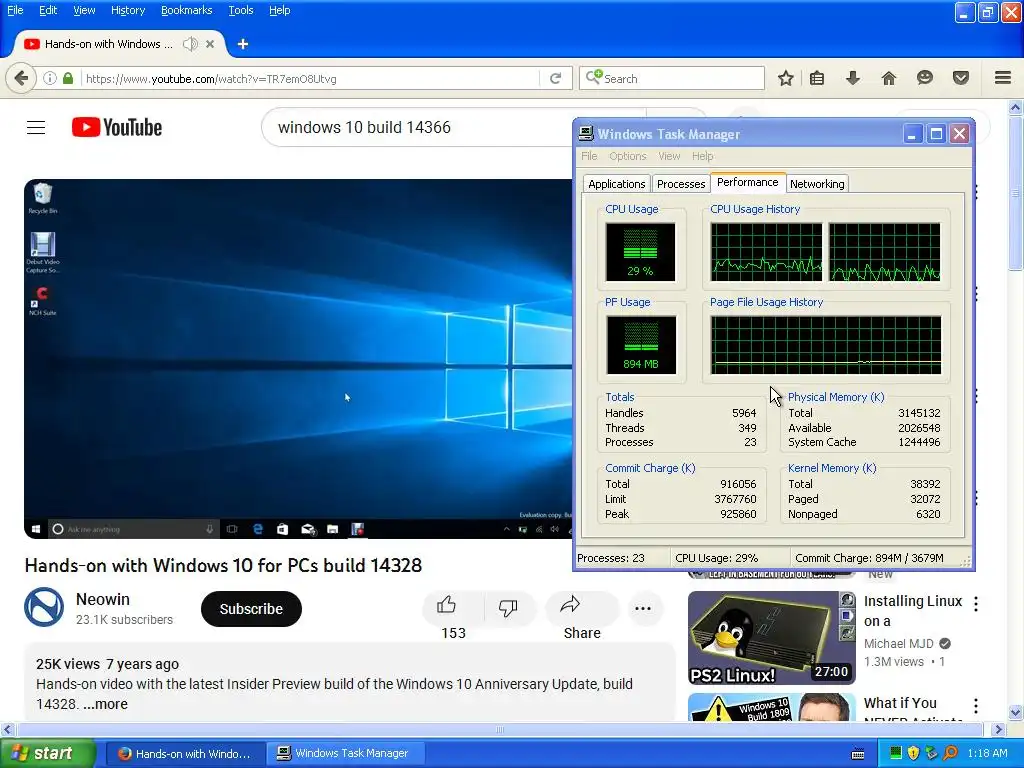Click vertical scrollbar up arrow
1024x768 pixels.
(x=1016, y=106)
